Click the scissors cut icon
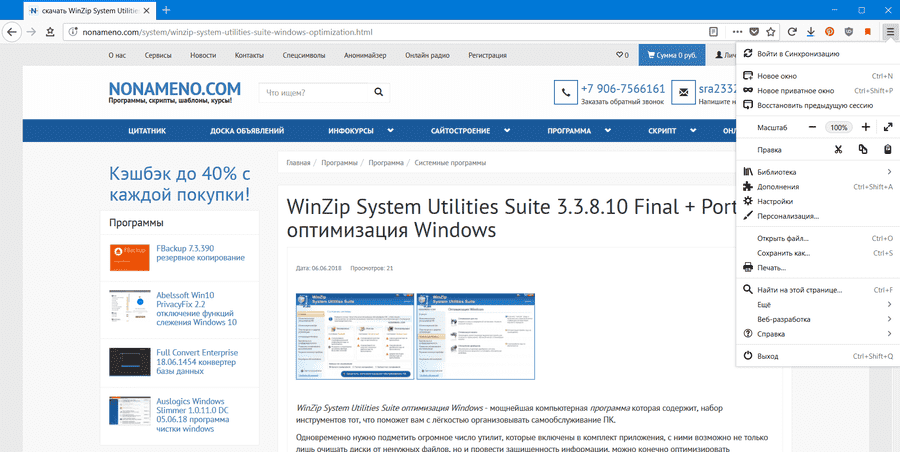The height and width of the screenshot is (452, 900). [x=838, y=150]
